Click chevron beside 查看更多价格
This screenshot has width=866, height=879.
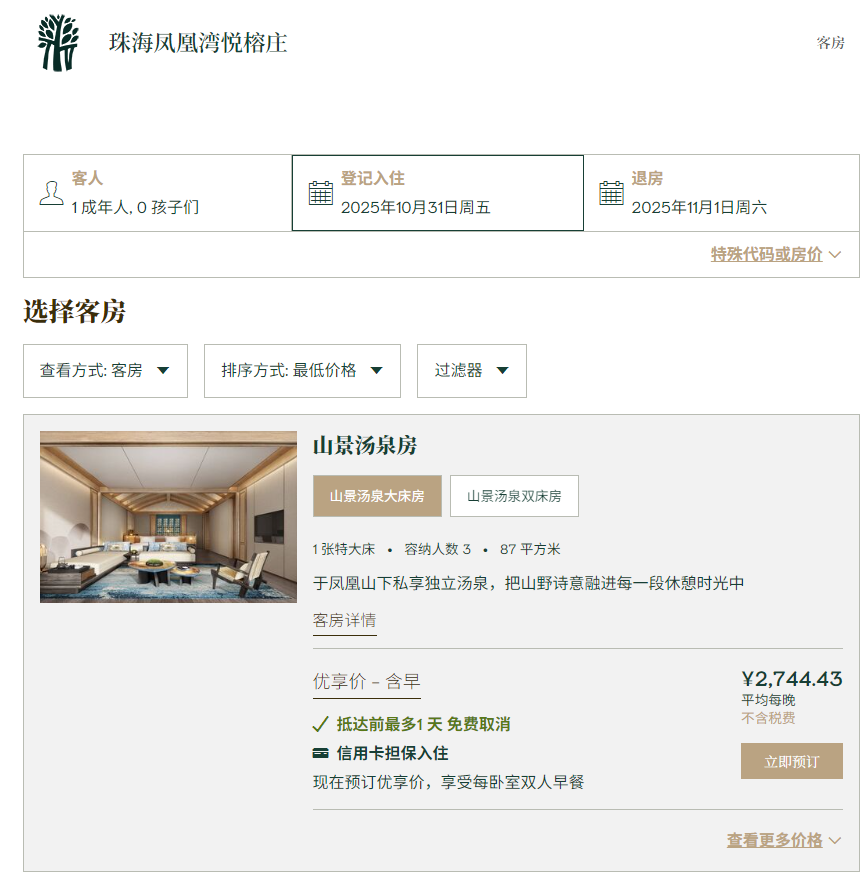835,841
